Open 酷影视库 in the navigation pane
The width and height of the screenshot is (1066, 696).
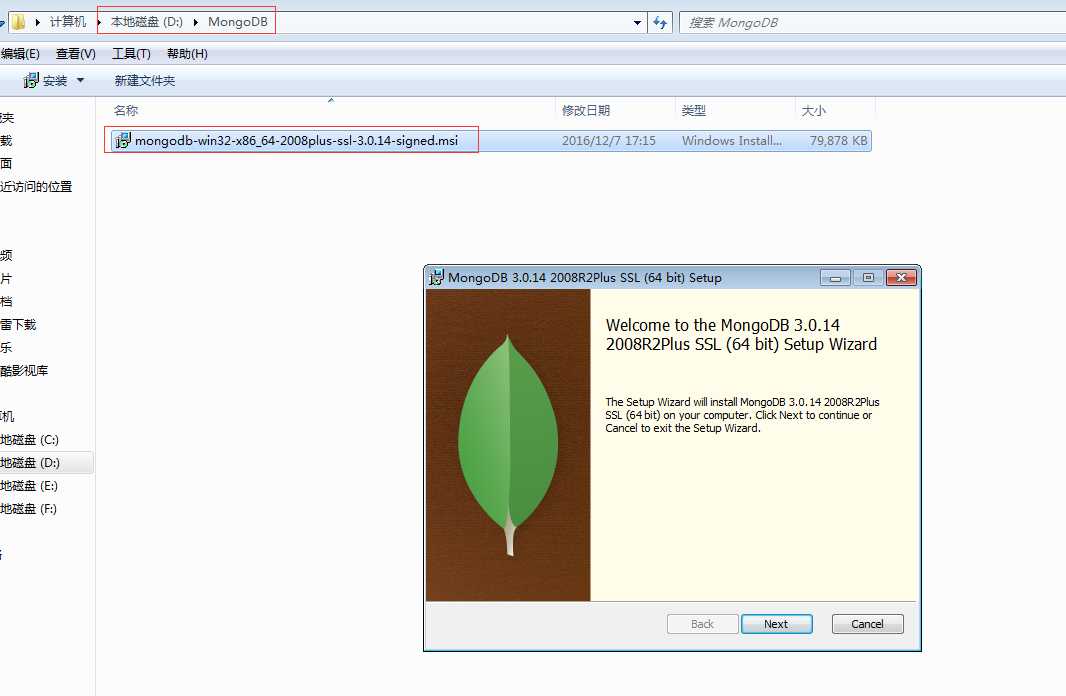(24, 370)
